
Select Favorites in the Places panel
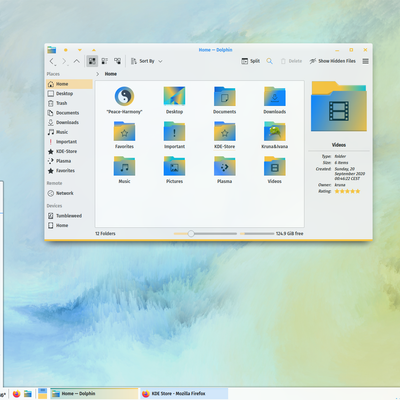tap(69, 171)
